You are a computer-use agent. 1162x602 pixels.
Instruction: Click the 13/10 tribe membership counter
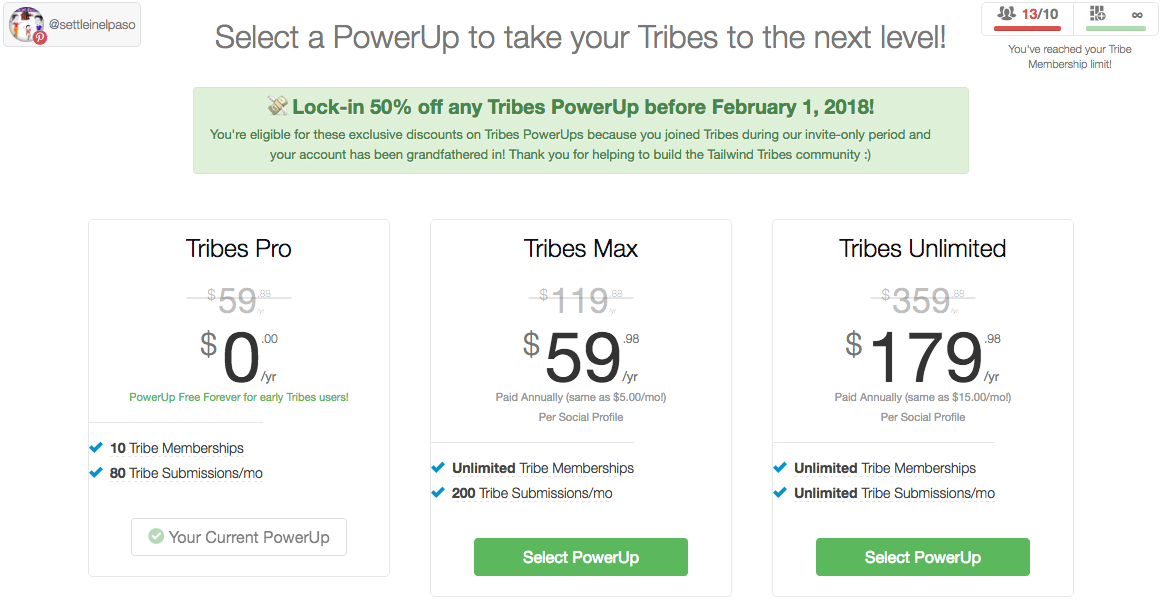click(x=1039, y=14)
